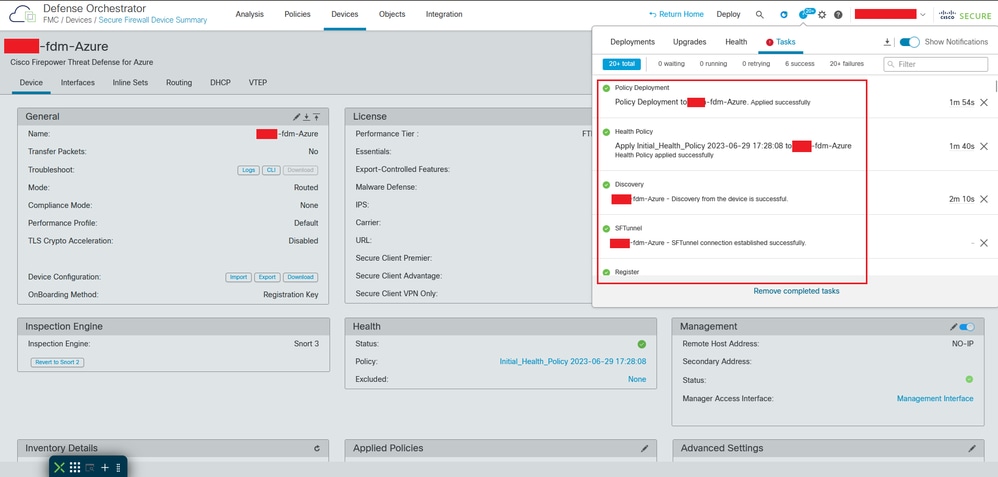Click the green X icon in floating toolbar
998x477 pixels.
(59, 467)
